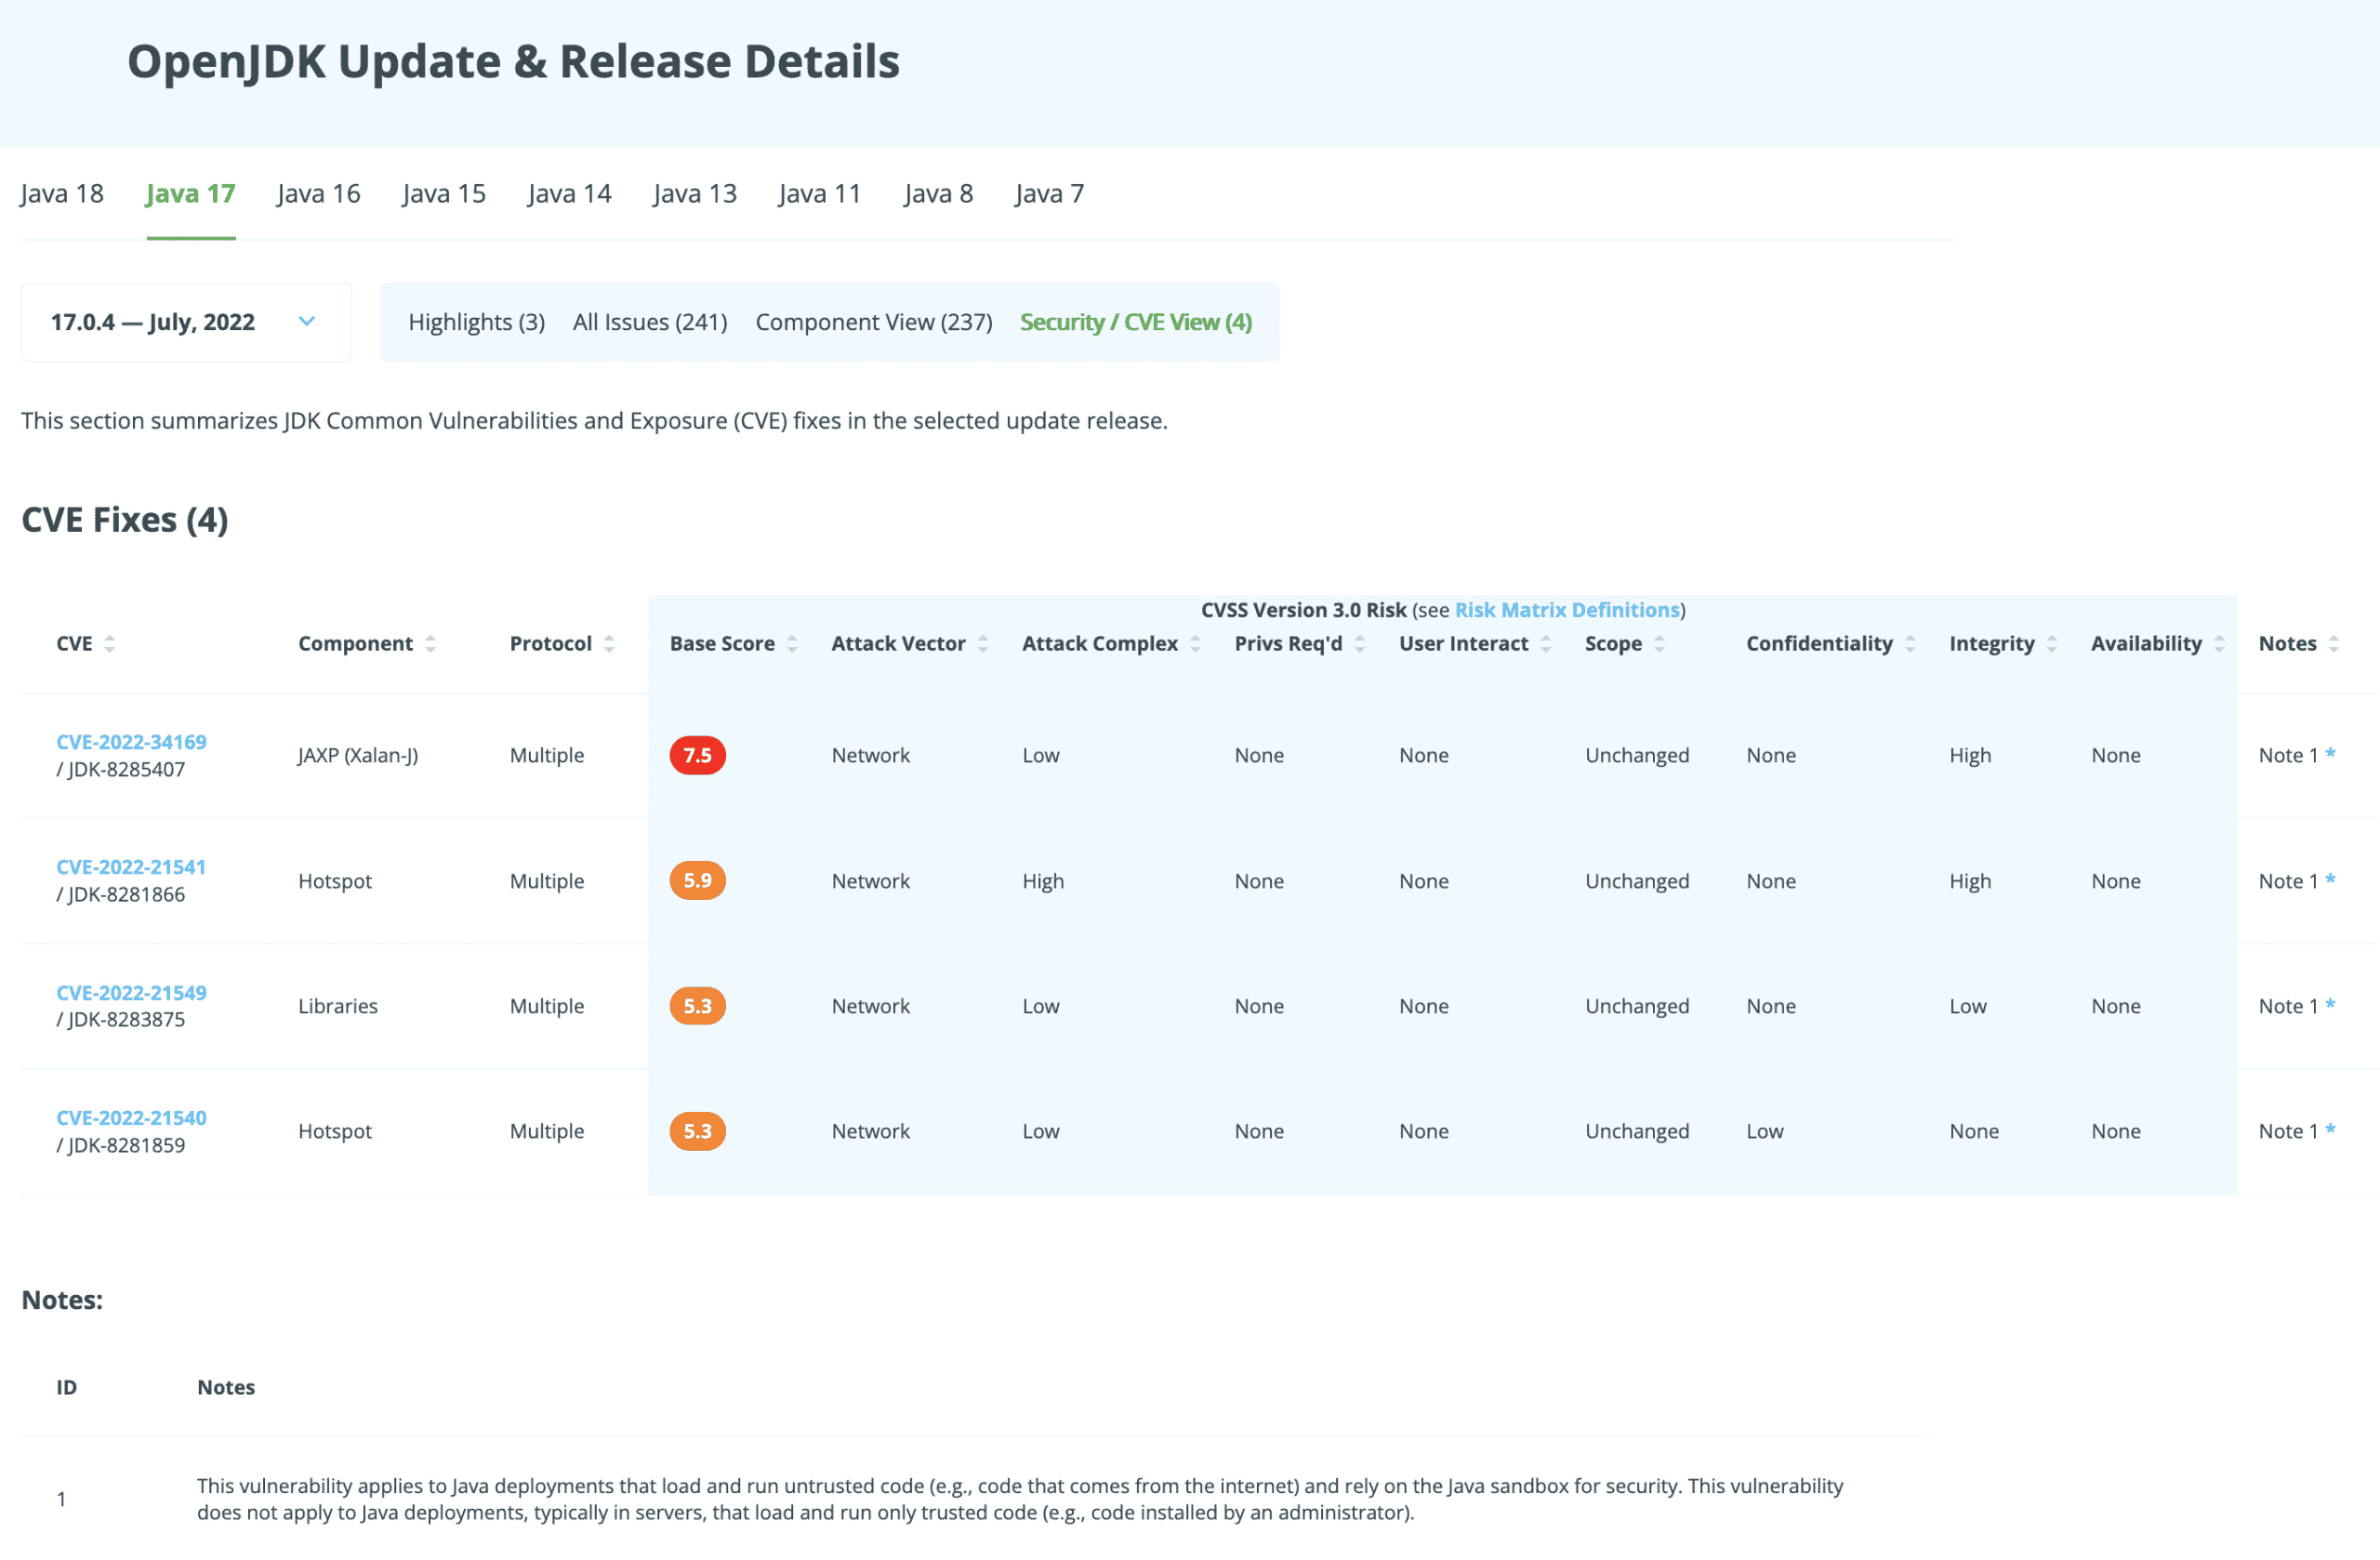Click the Attack Vector column header

coord(898,644)
